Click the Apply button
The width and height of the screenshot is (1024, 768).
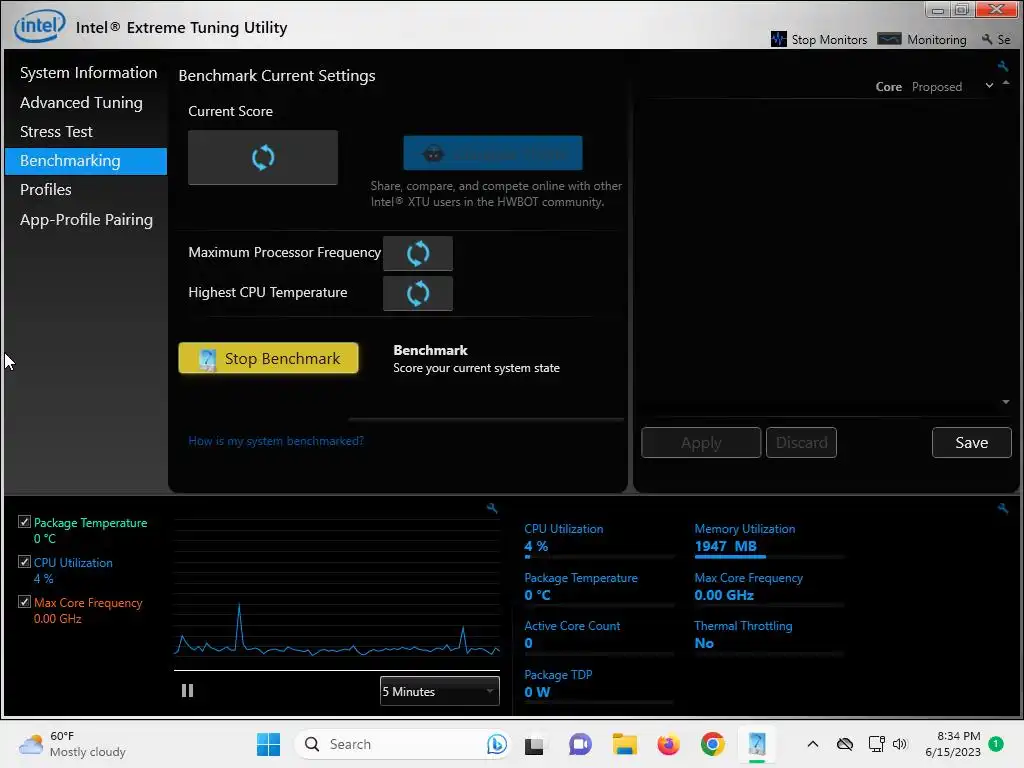(x=701, y=442)
